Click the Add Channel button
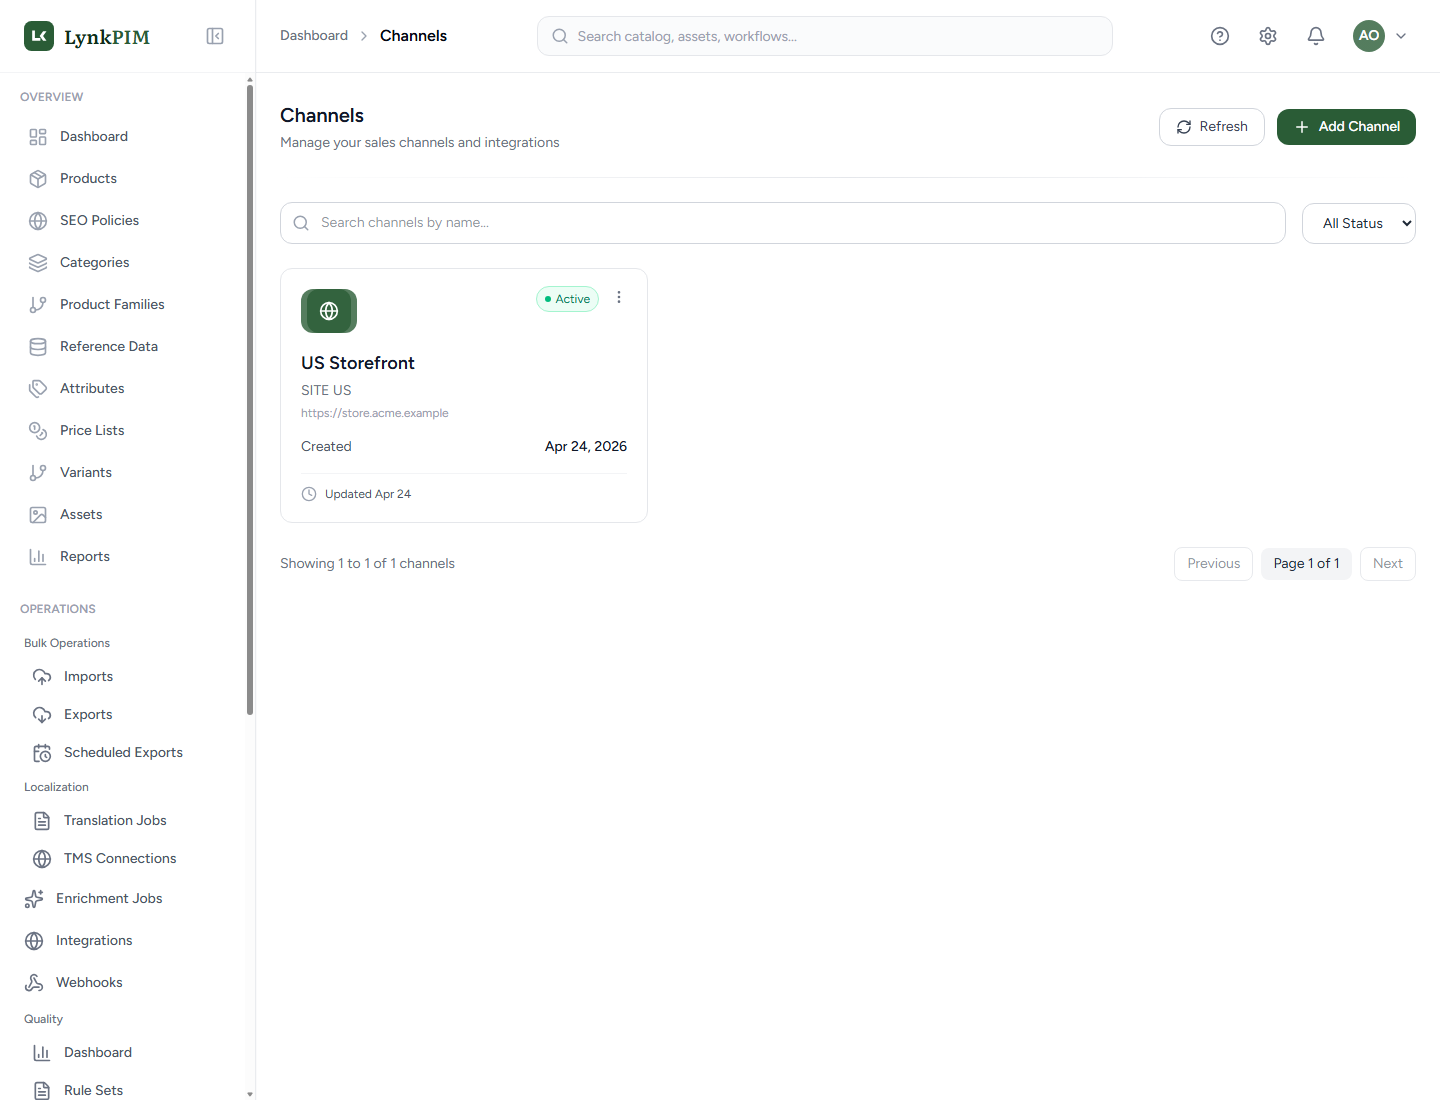1440x1100 pixels. pyautogui.click(x=1346, y=127)
